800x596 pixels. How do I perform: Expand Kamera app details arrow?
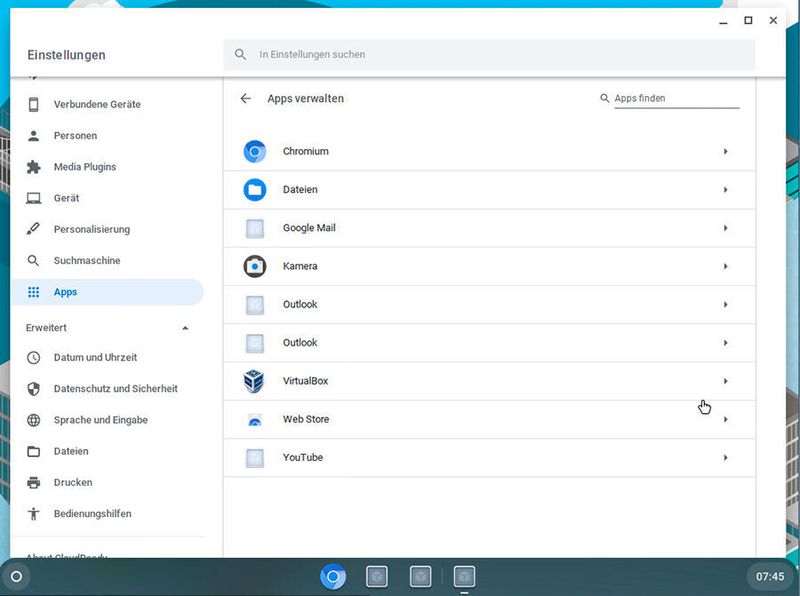click(x=725, y=266)
